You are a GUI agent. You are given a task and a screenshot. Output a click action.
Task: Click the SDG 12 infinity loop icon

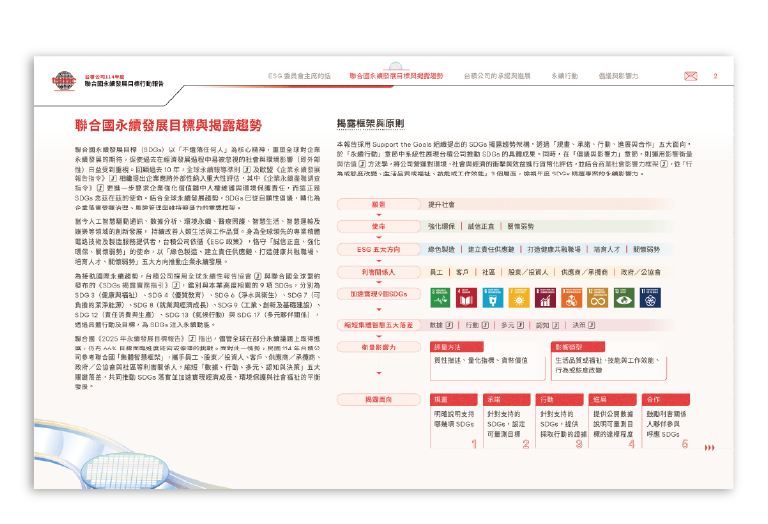598,298
